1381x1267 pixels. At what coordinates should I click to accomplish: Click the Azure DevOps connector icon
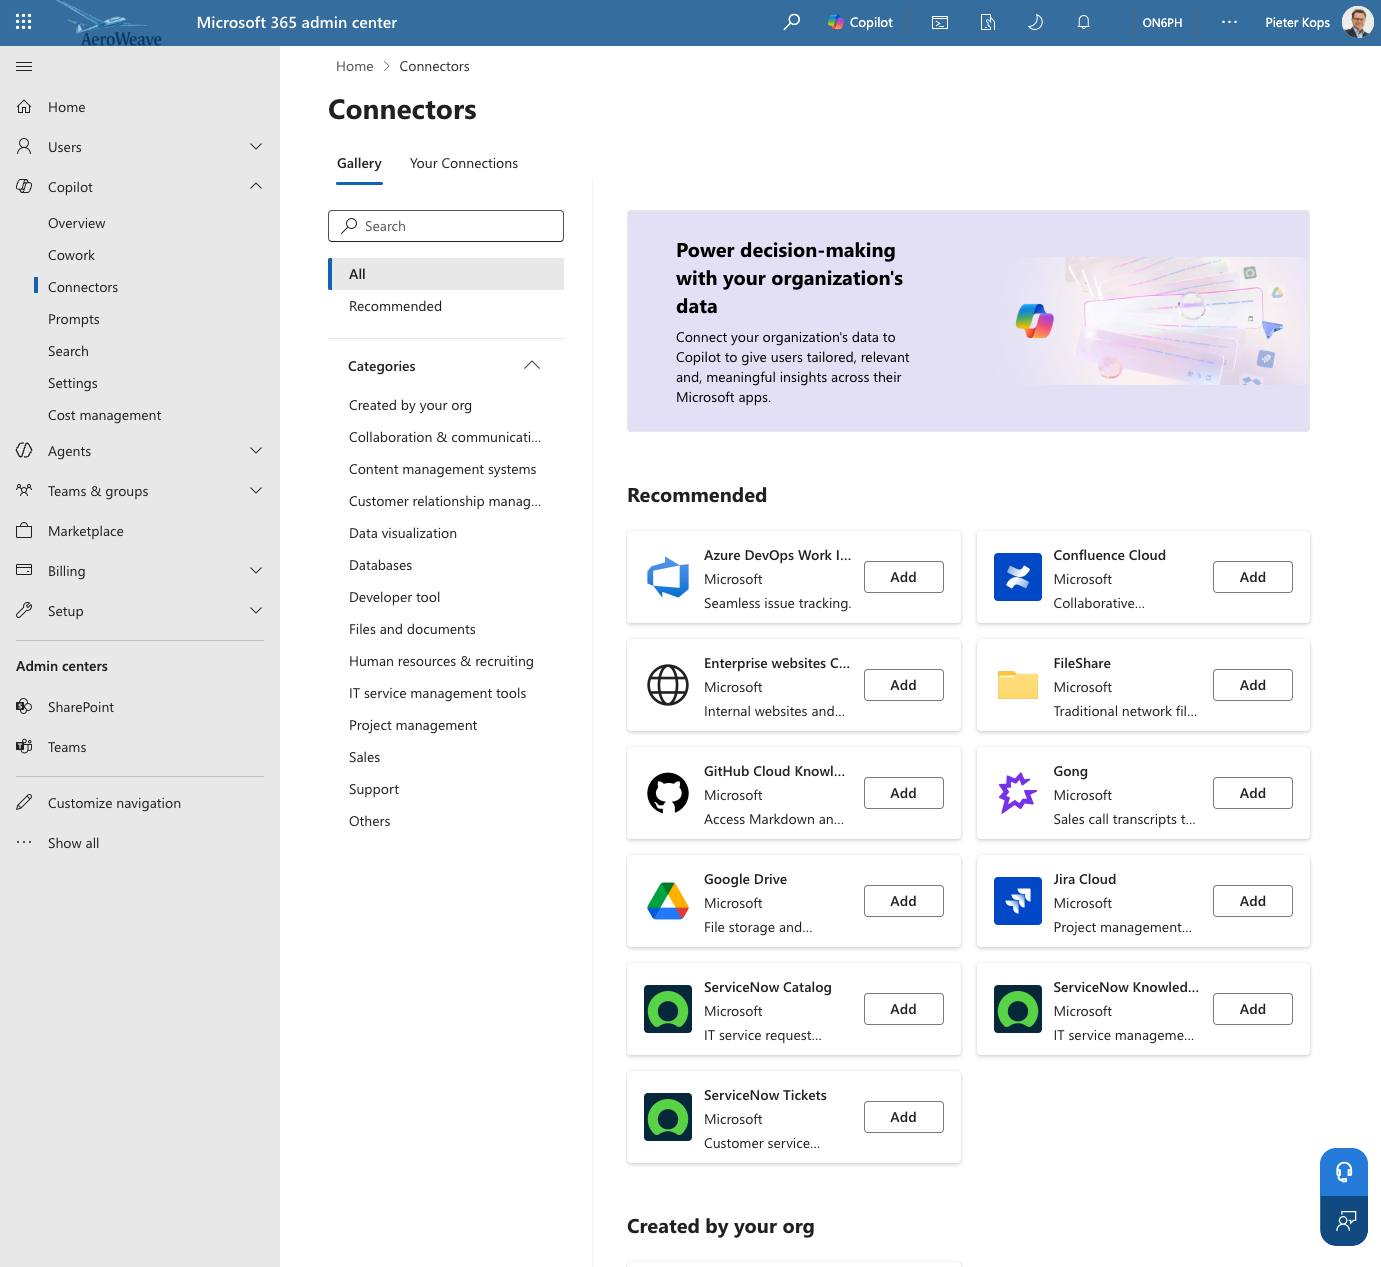pos(668,577)
